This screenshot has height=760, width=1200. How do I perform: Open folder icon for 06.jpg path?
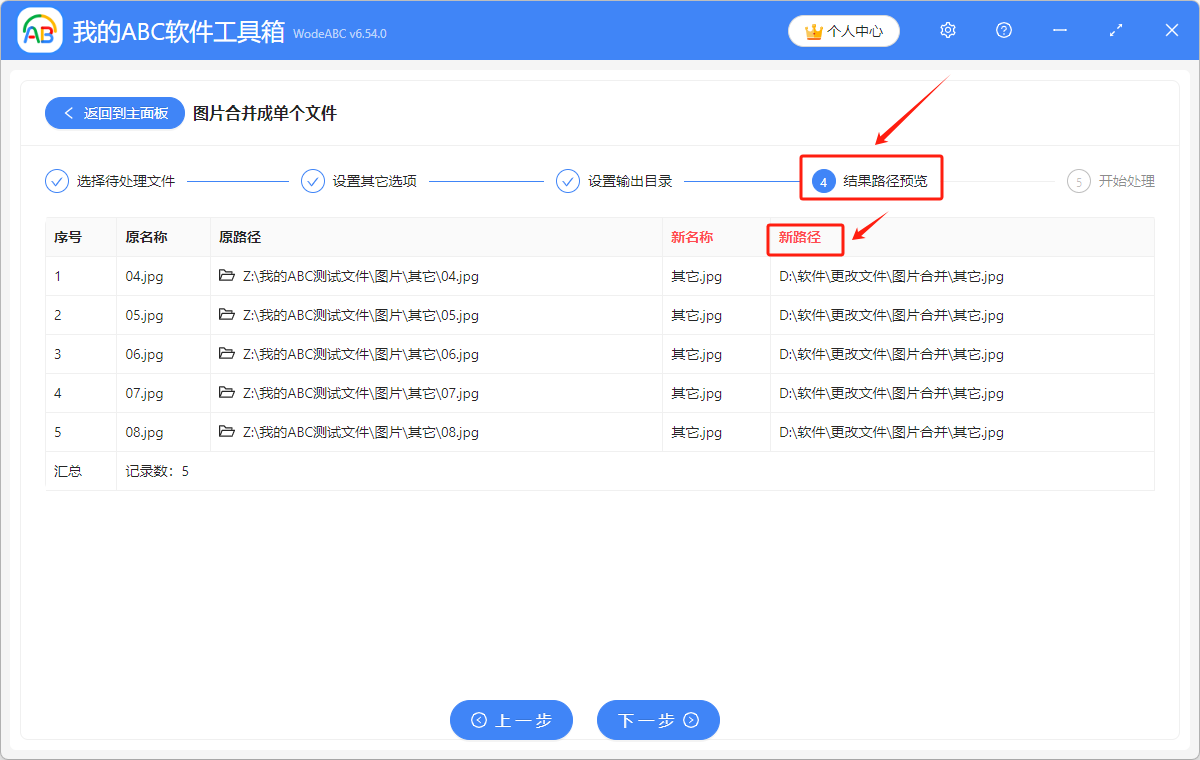[x=227, y=354]
